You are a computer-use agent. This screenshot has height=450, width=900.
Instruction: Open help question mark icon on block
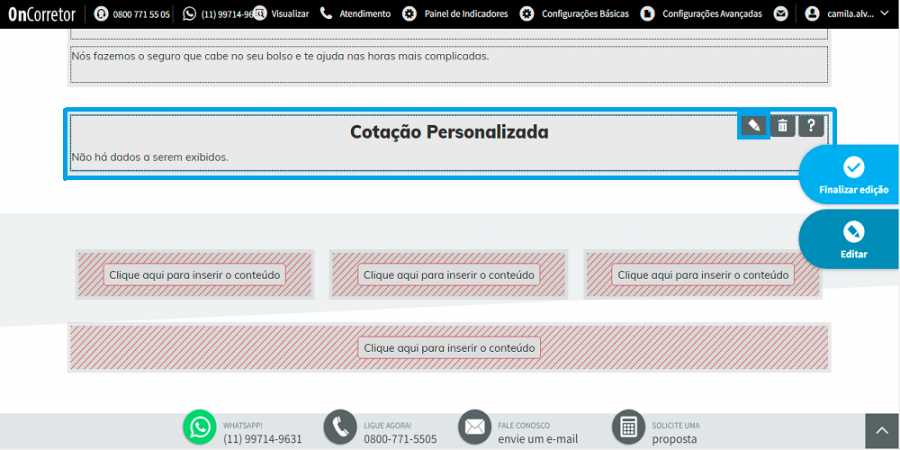tap(811, 125)
